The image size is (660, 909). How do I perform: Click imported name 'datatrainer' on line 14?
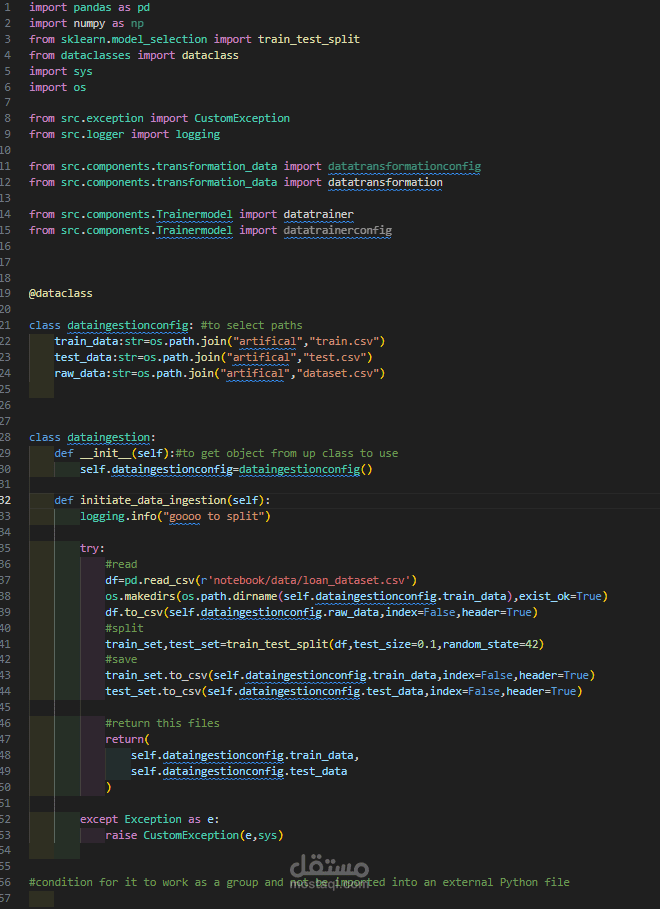tap(318, 214)
